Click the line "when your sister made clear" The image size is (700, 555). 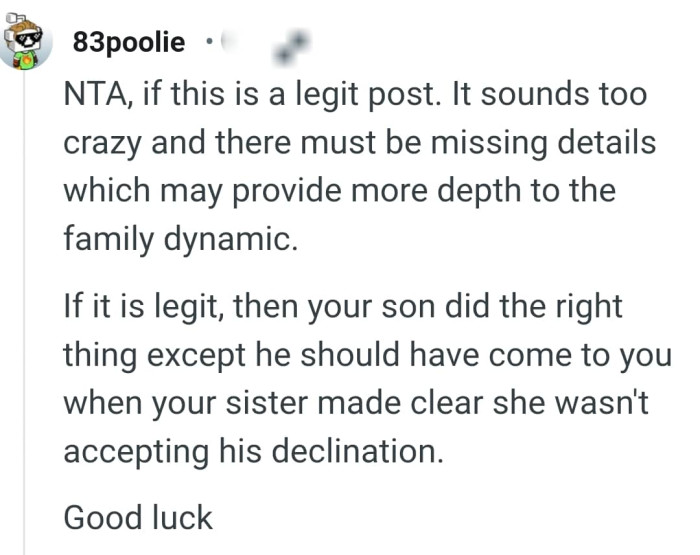point(355,403)
